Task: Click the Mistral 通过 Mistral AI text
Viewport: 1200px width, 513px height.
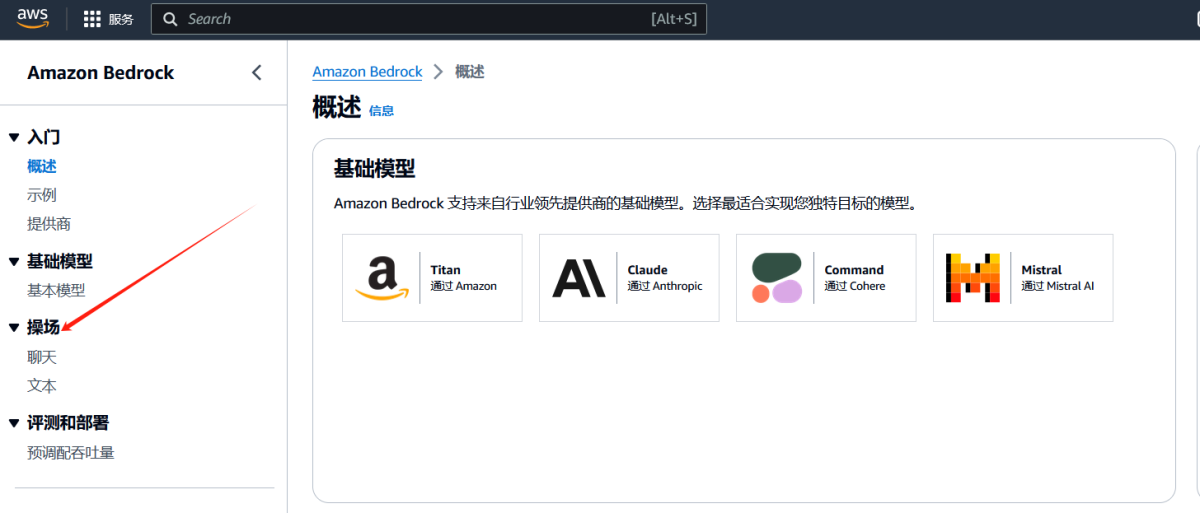Action: (x=1058, y=278)
